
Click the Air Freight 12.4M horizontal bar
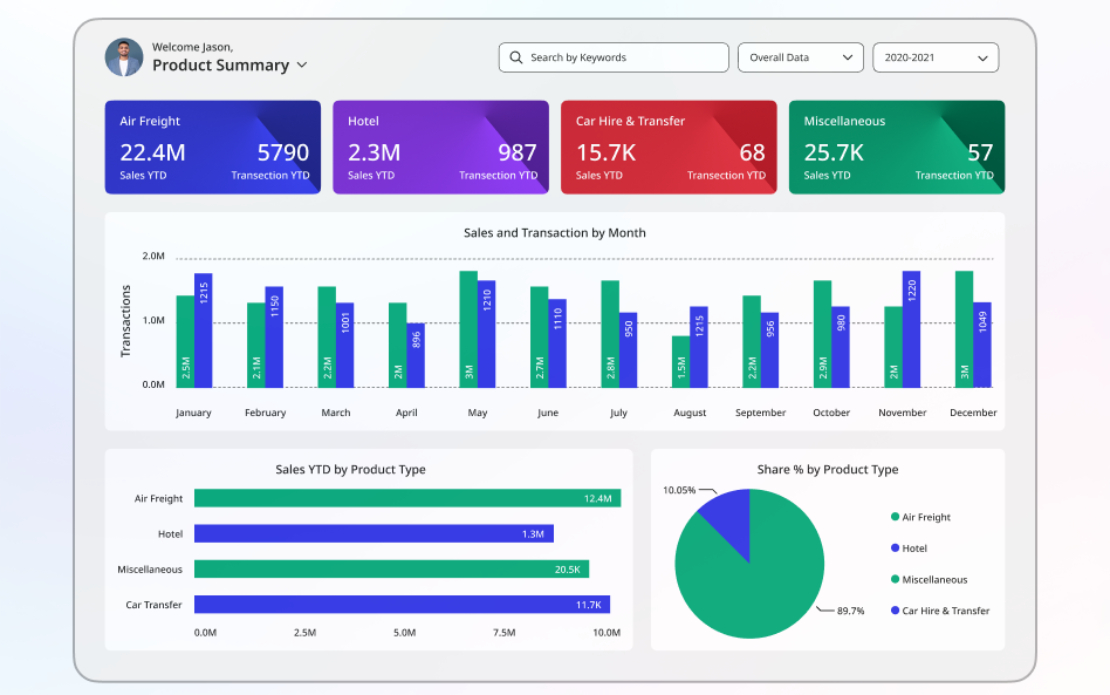(x=407, y=498)
